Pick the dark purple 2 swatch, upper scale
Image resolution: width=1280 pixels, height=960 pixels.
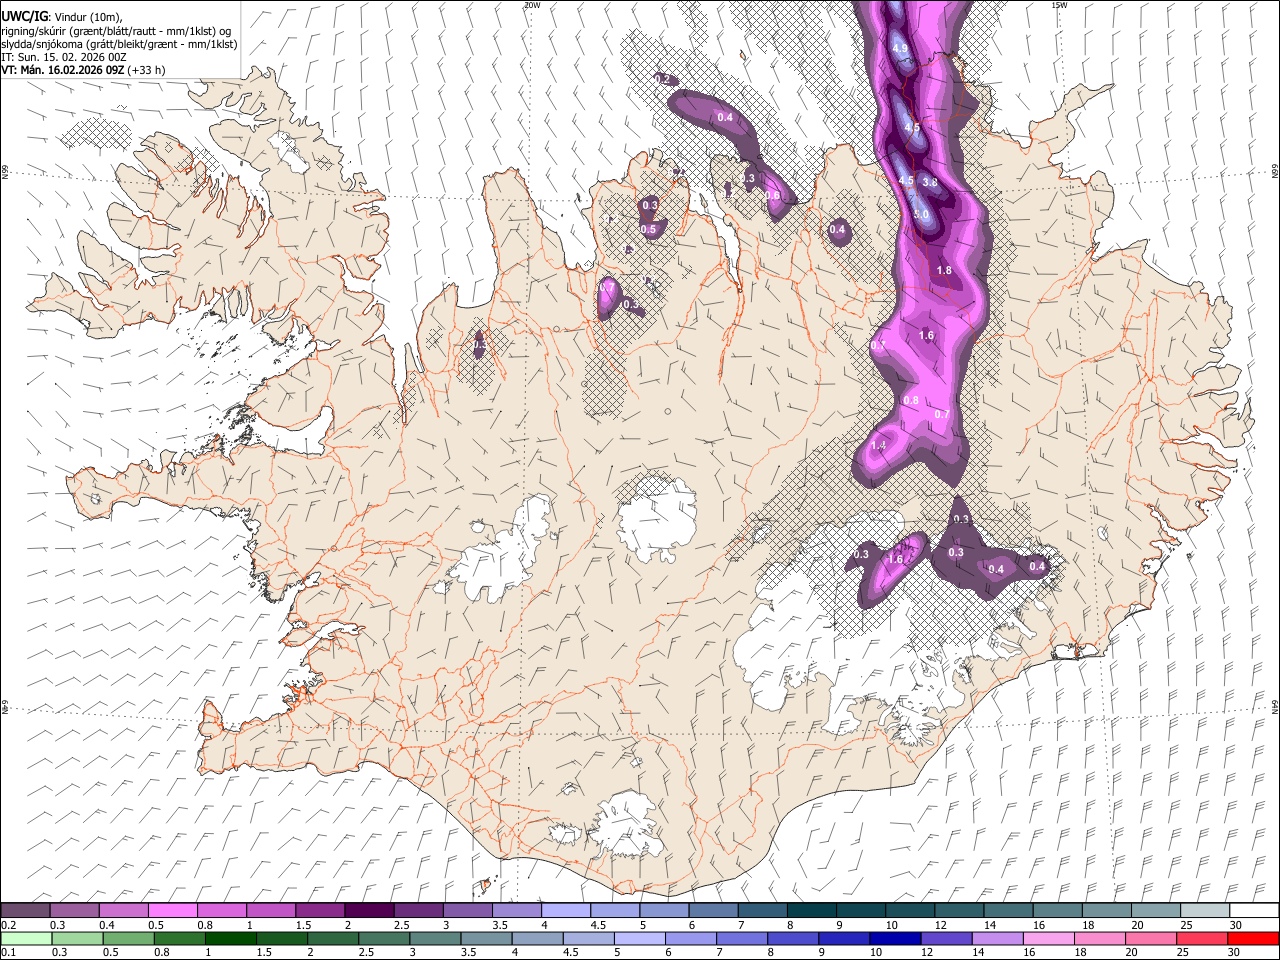368,911
